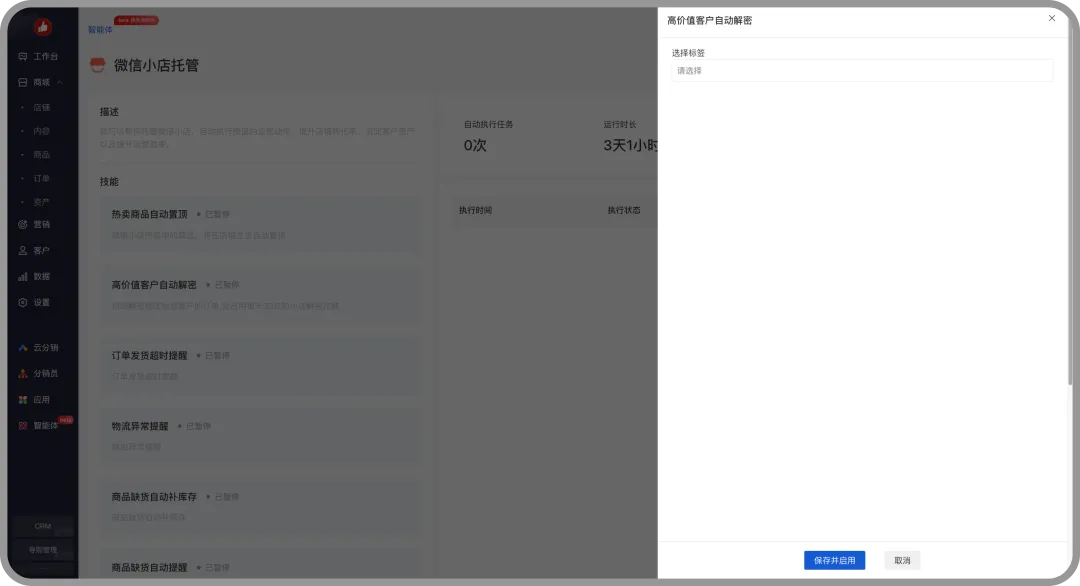
Task: Close the 高价值客户自动解密 drawer panel
Action: (1051, 18)
